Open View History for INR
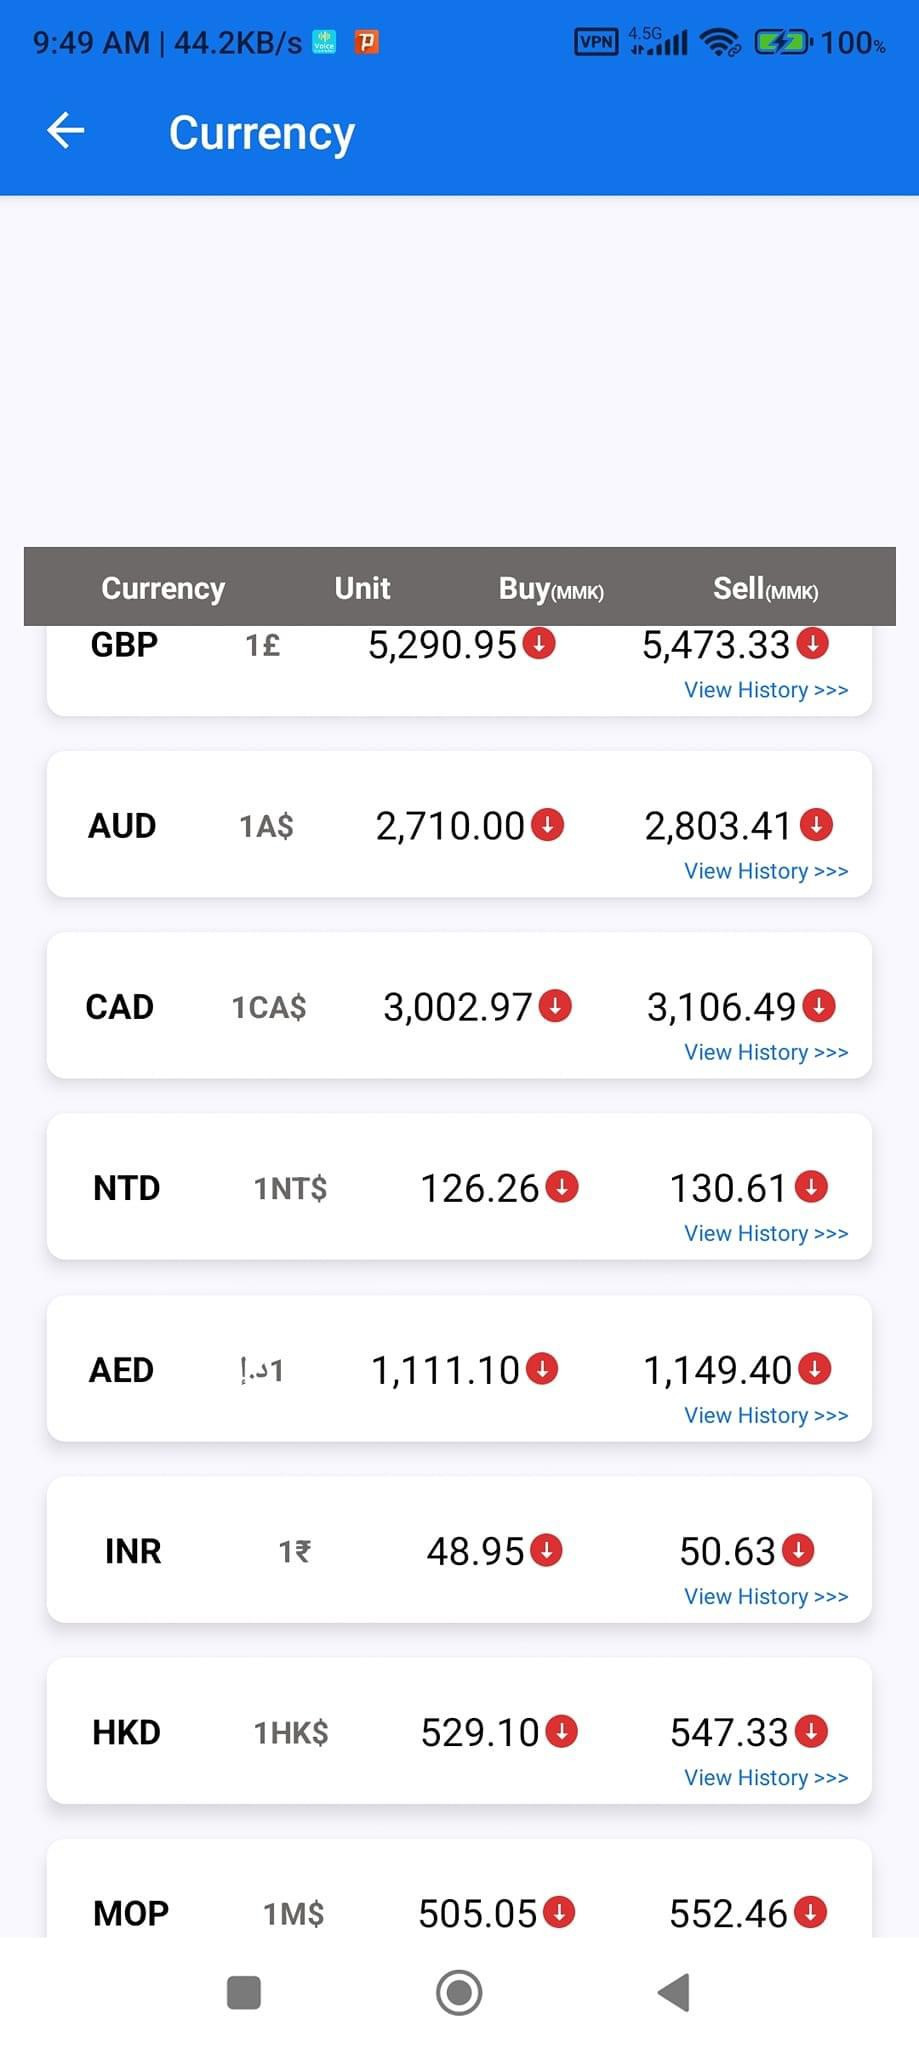 [766, 1596]
